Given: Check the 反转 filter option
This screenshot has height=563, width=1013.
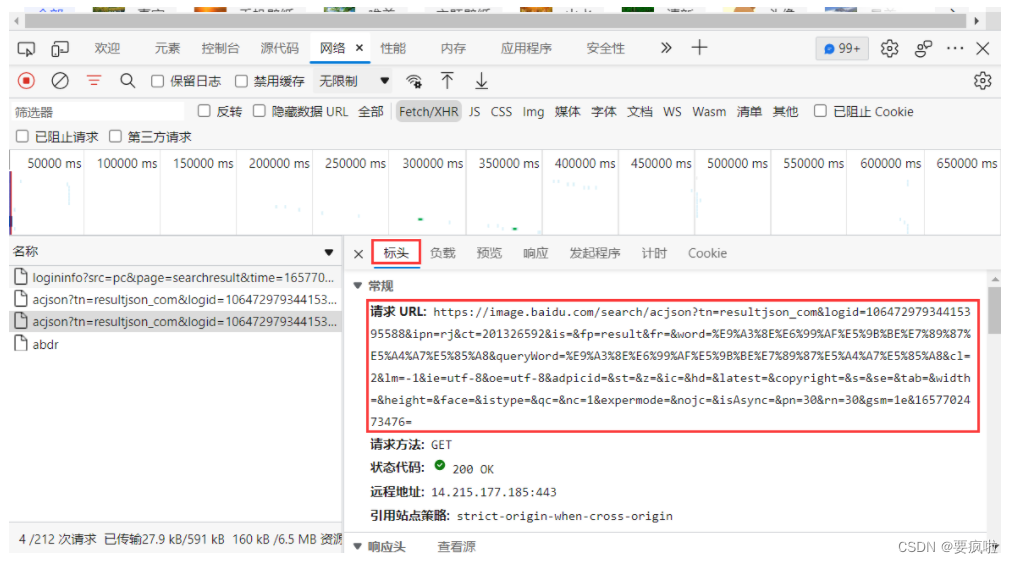Looking at the screenshot, I should coord(204,111).
